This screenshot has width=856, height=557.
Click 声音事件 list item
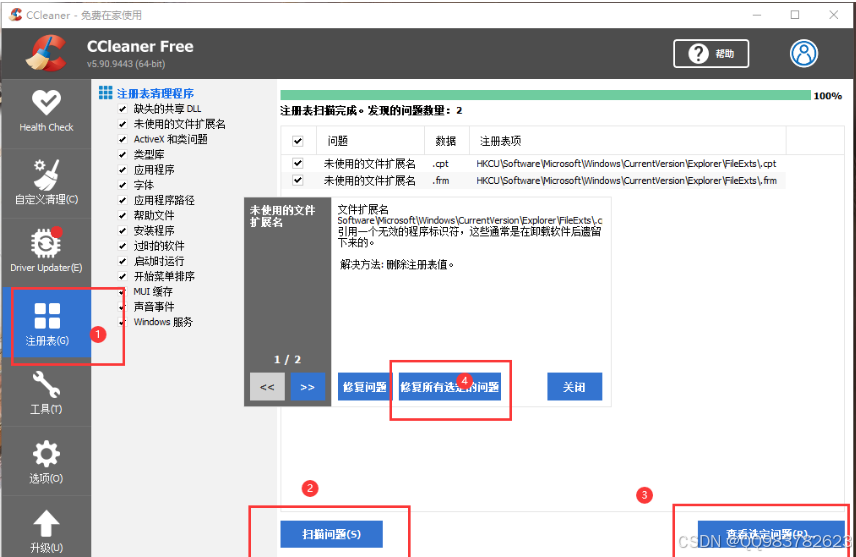[154, 307]
